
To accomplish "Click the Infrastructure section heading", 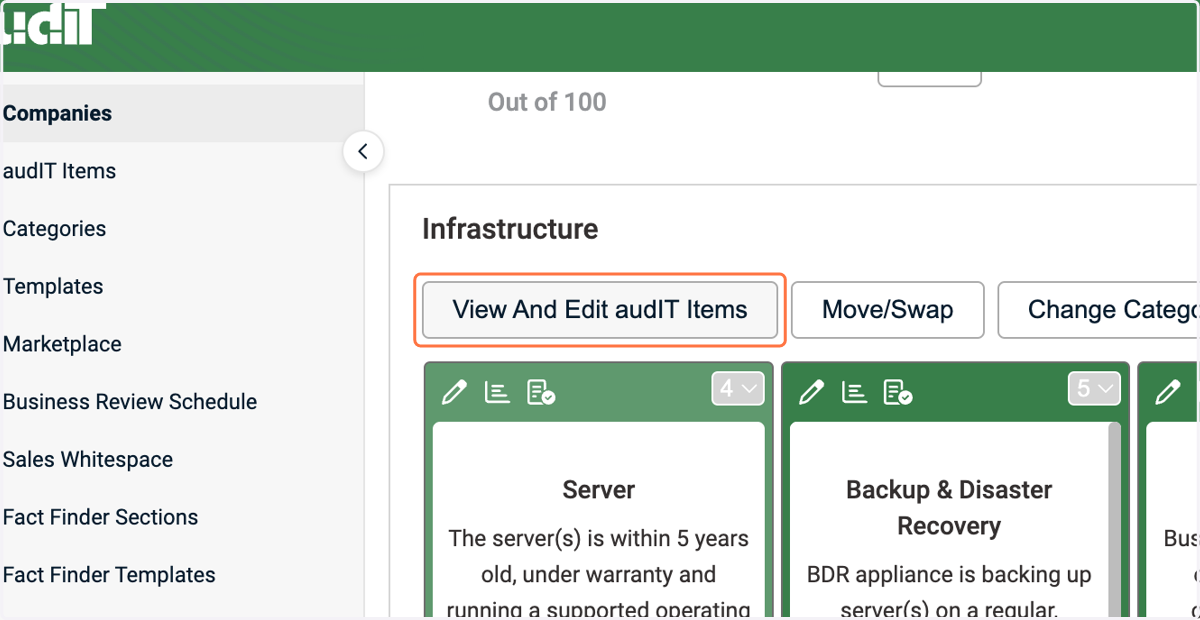I will pyautogui.click(x=510, y=229).
